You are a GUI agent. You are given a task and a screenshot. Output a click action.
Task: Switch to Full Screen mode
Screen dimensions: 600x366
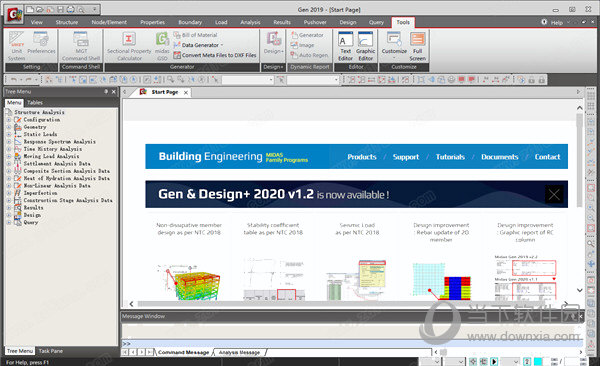click(x=417, y=46)
